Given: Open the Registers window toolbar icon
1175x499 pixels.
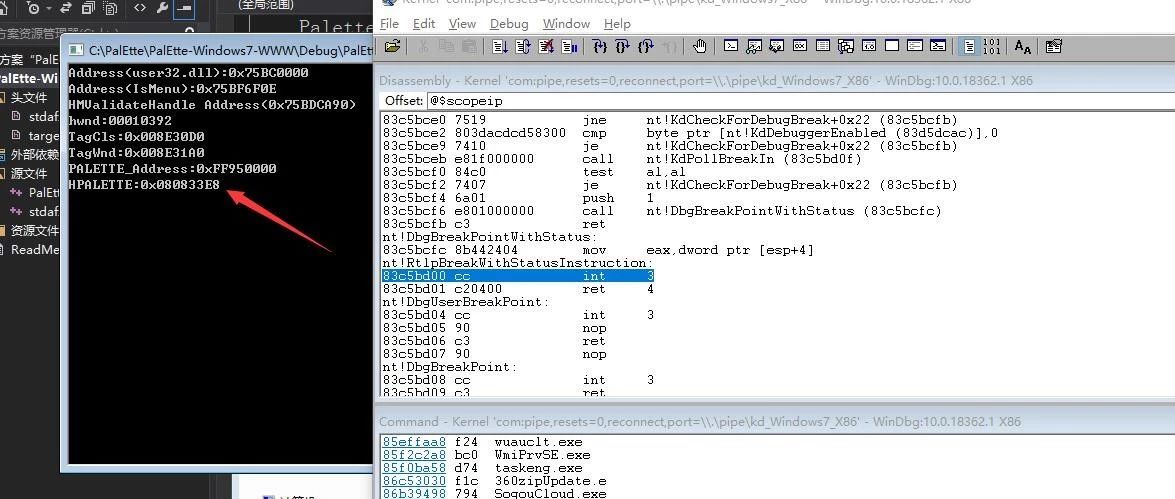Looking at the screenshot, I should (x=800, y=46).
